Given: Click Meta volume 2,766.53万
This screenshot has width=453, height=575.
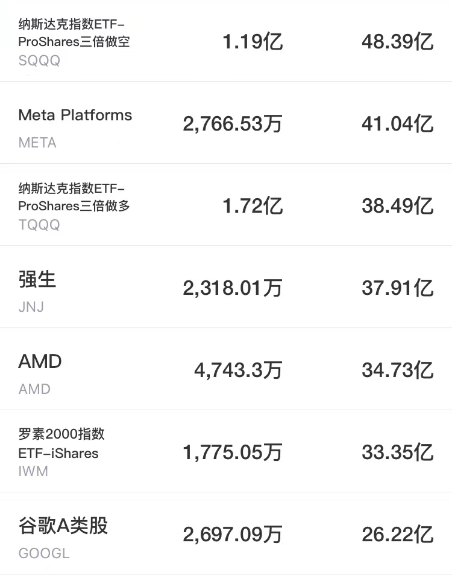Looking at the screenshot, I should tap(233, 124).
